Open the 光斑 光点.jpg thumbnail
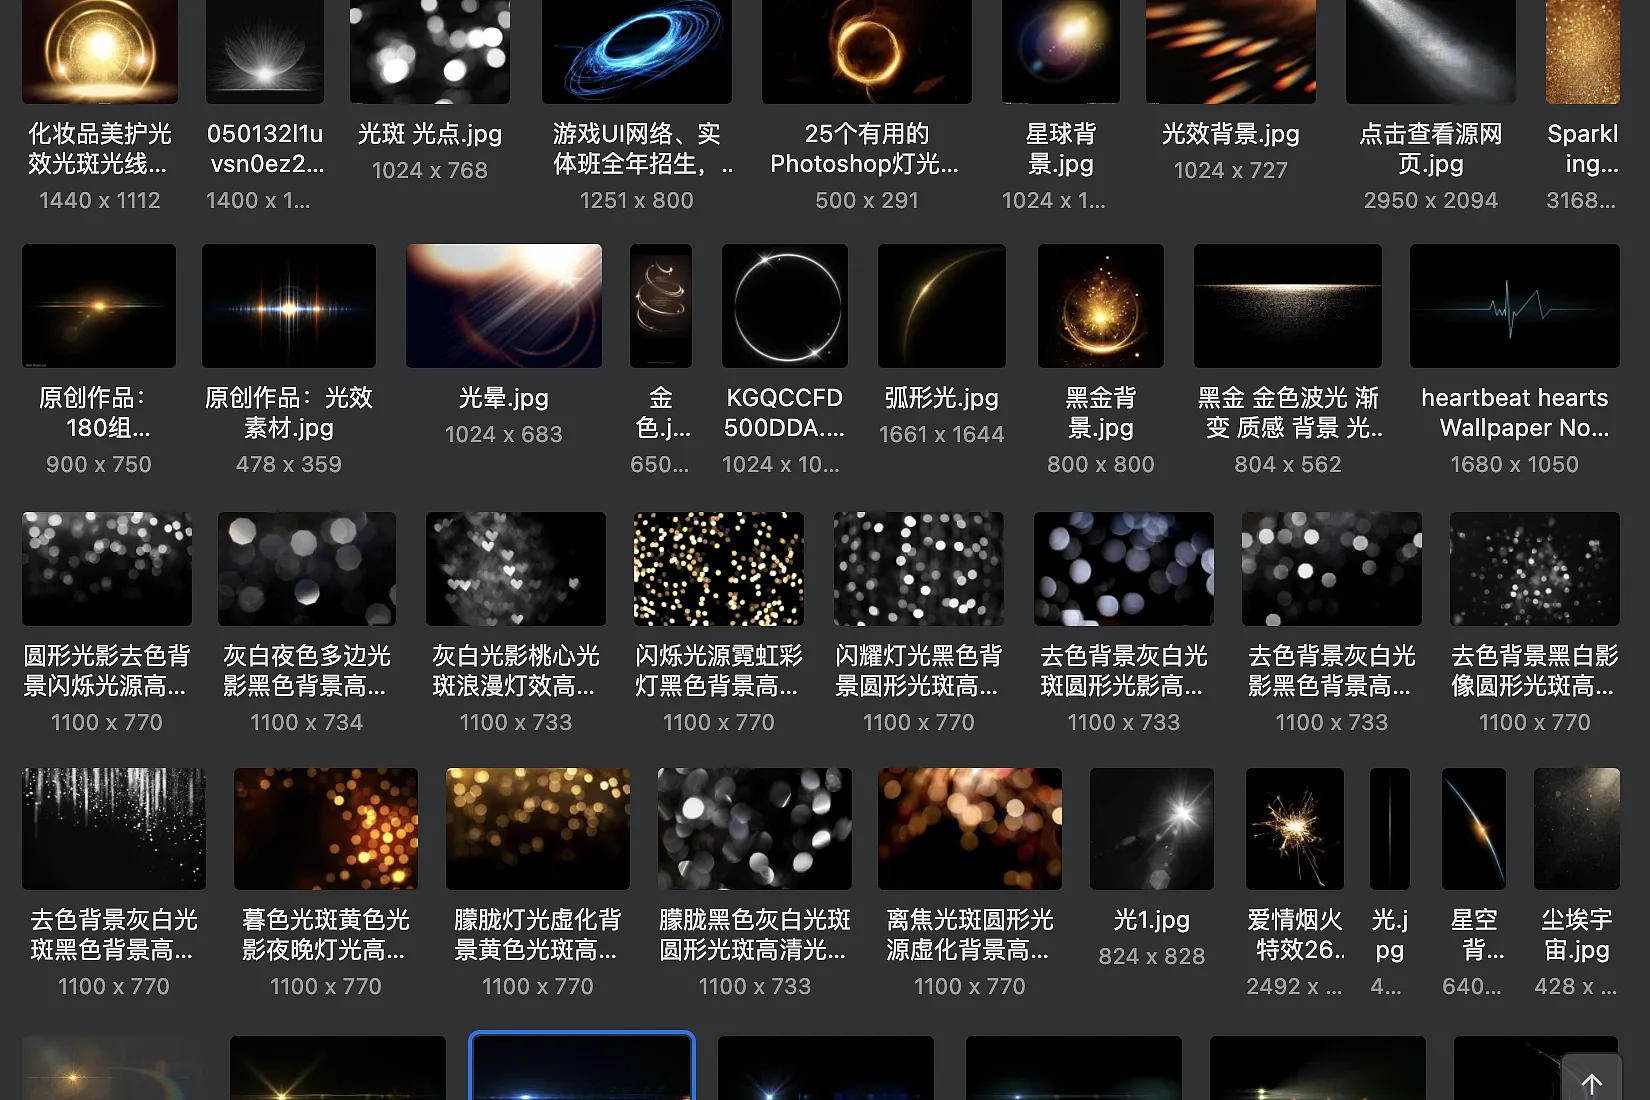 coord(430,51)
